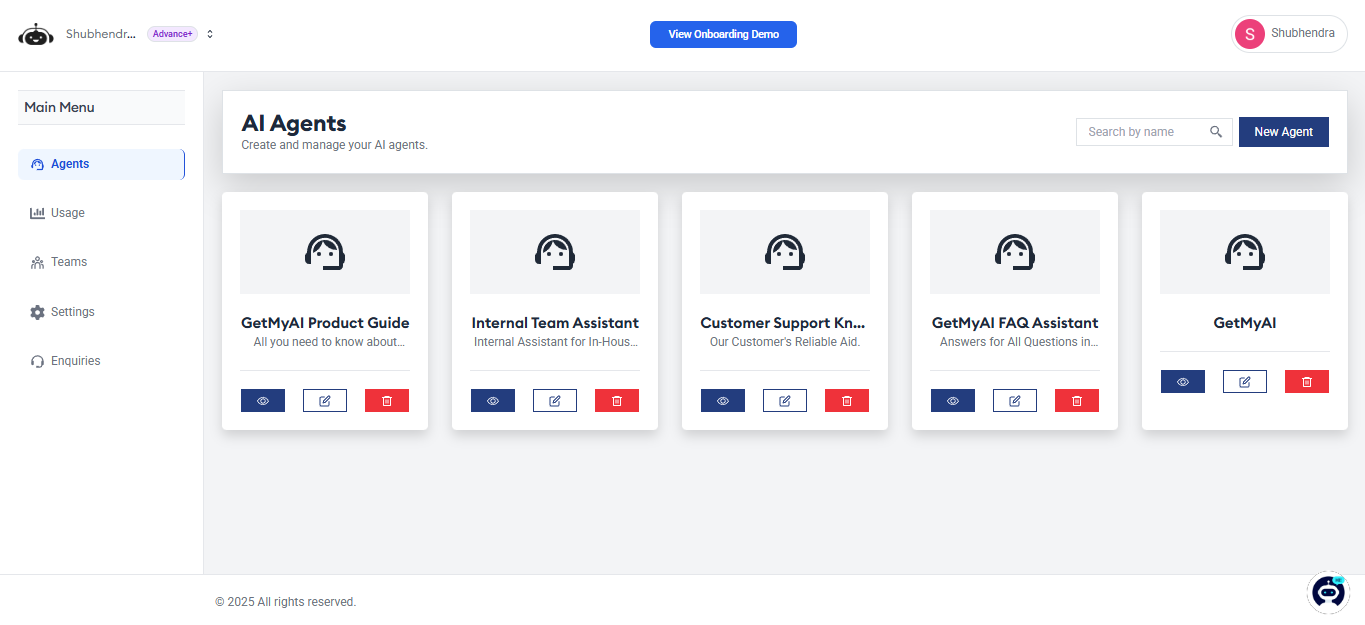1365x625 pixels.
Task: Delete the Internal Team Assistant agent
Action: [x=617, y=401]
